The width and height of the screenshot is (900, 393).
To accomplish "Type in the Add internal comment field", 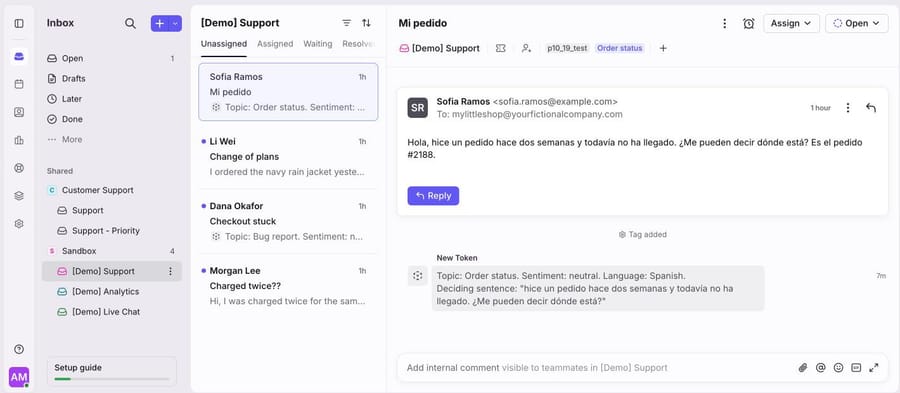I will [597, 368].
